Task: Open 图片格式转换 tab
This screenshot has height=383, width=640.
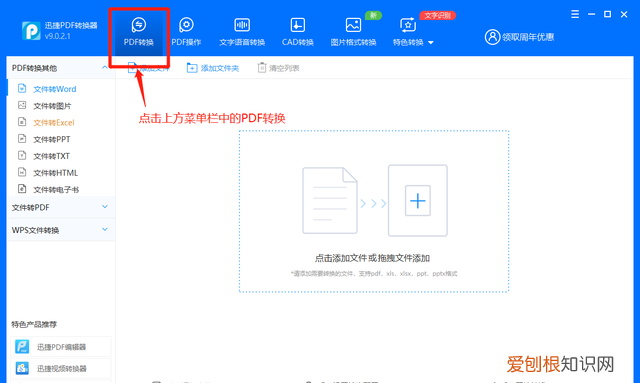Action: pos(353,31)
